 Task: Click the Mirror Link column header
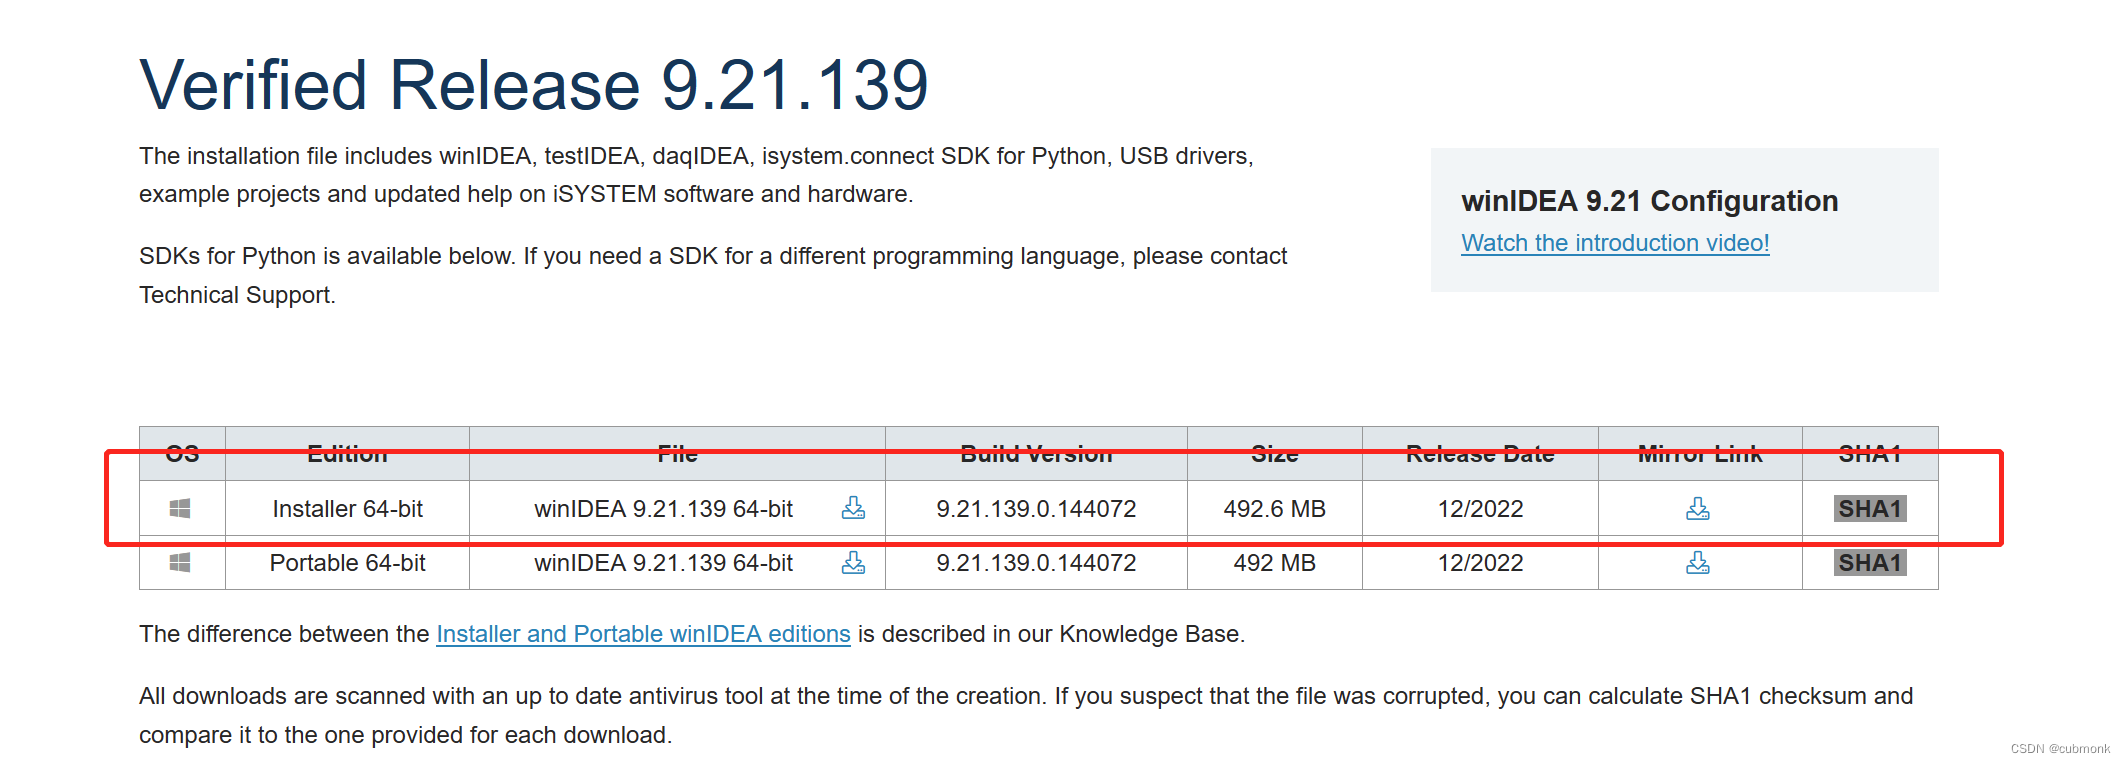coord(1700,454)
